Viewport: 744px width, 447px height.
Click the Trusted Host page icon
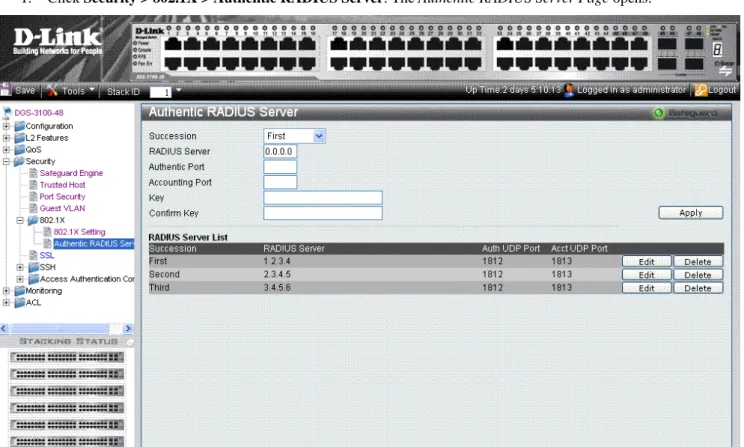coord(33,185)
